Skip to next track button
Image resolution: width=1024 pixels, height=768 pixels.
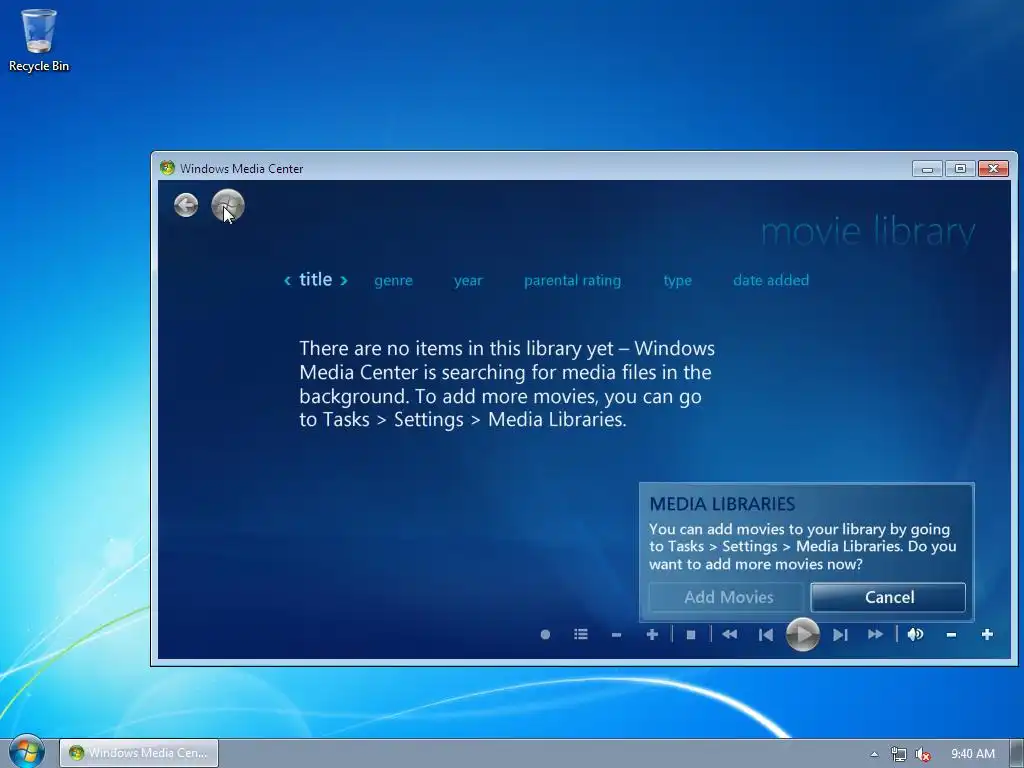tap(840, 634)
